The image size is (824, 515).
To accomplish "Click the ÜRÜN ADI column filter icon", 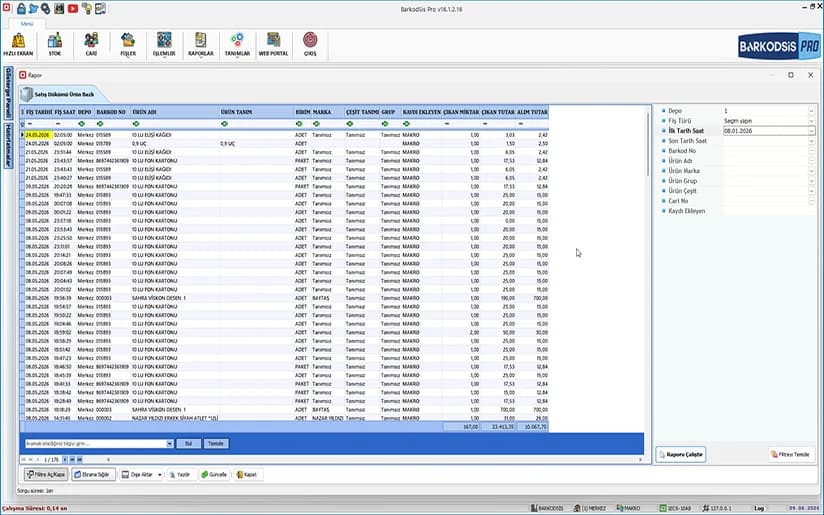I will 136,123.
